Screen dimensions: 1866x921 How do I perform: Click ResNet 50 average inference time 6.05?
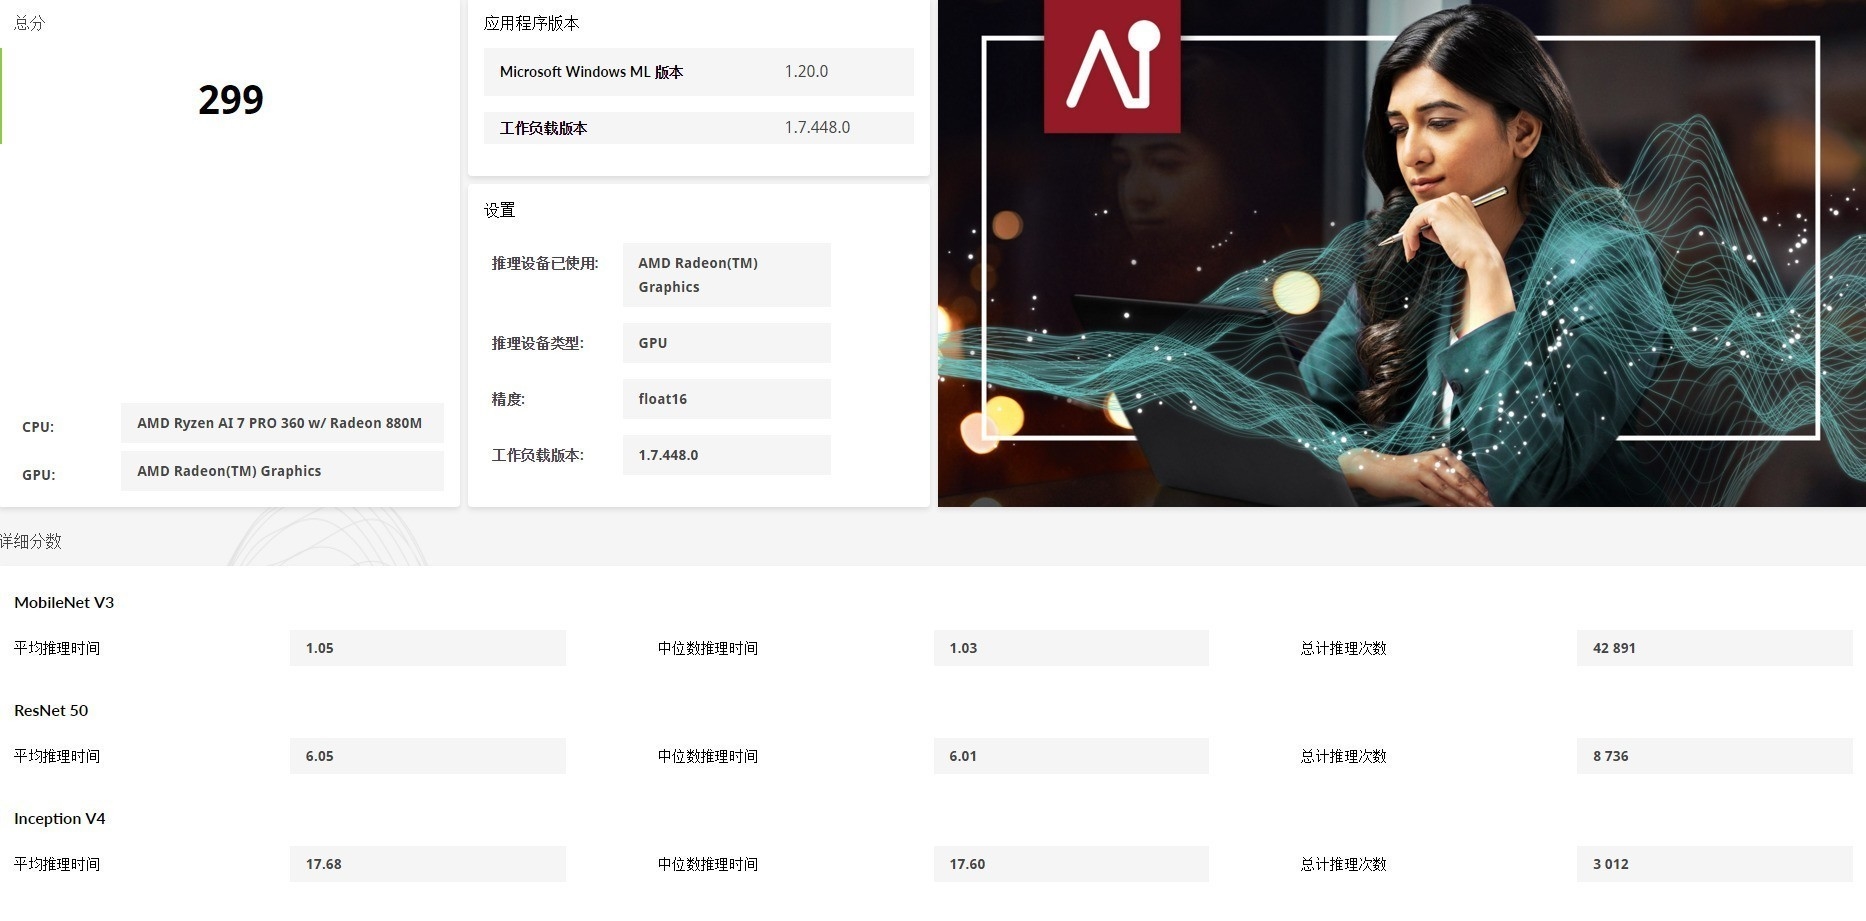point(427,756)
